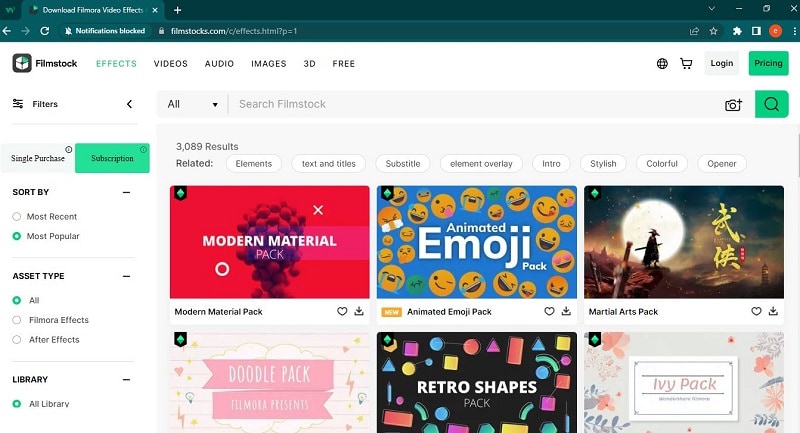Screen dimensions: 800x433
Task: Open the AUDIO menu
Action: click(x=219, y=64)
